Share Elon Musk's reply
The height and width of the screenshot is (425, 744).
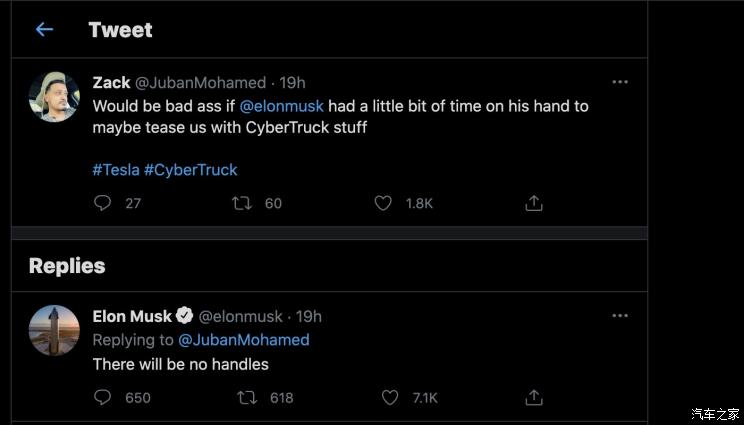tap(534, 397)
